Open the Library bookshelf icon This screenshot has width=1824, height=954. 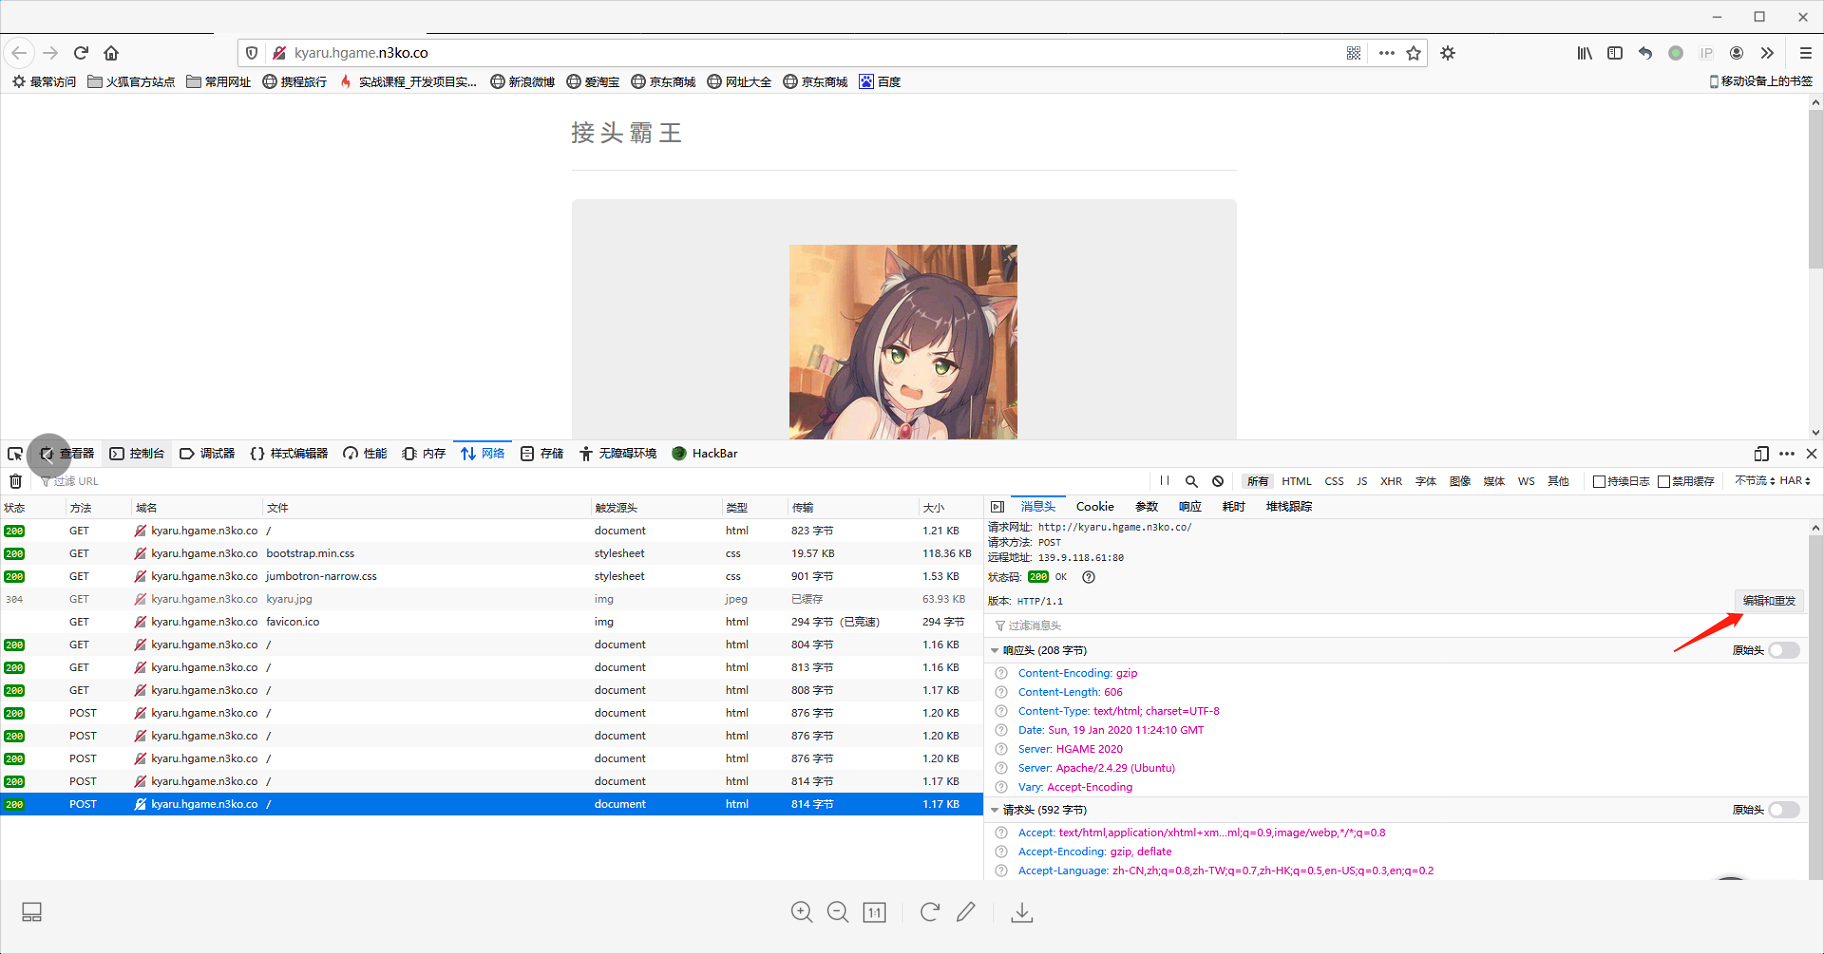click(x=1585, y=53)
